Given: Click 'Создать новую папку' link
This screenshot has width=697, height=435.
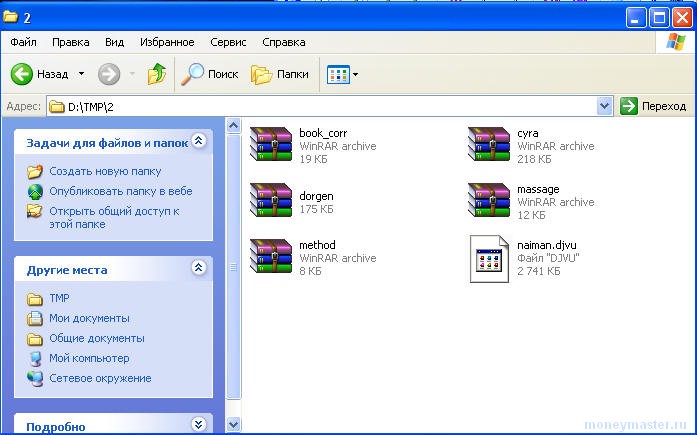Looking at the screenshot, I should pyautogui.click(x=105, y=171).
